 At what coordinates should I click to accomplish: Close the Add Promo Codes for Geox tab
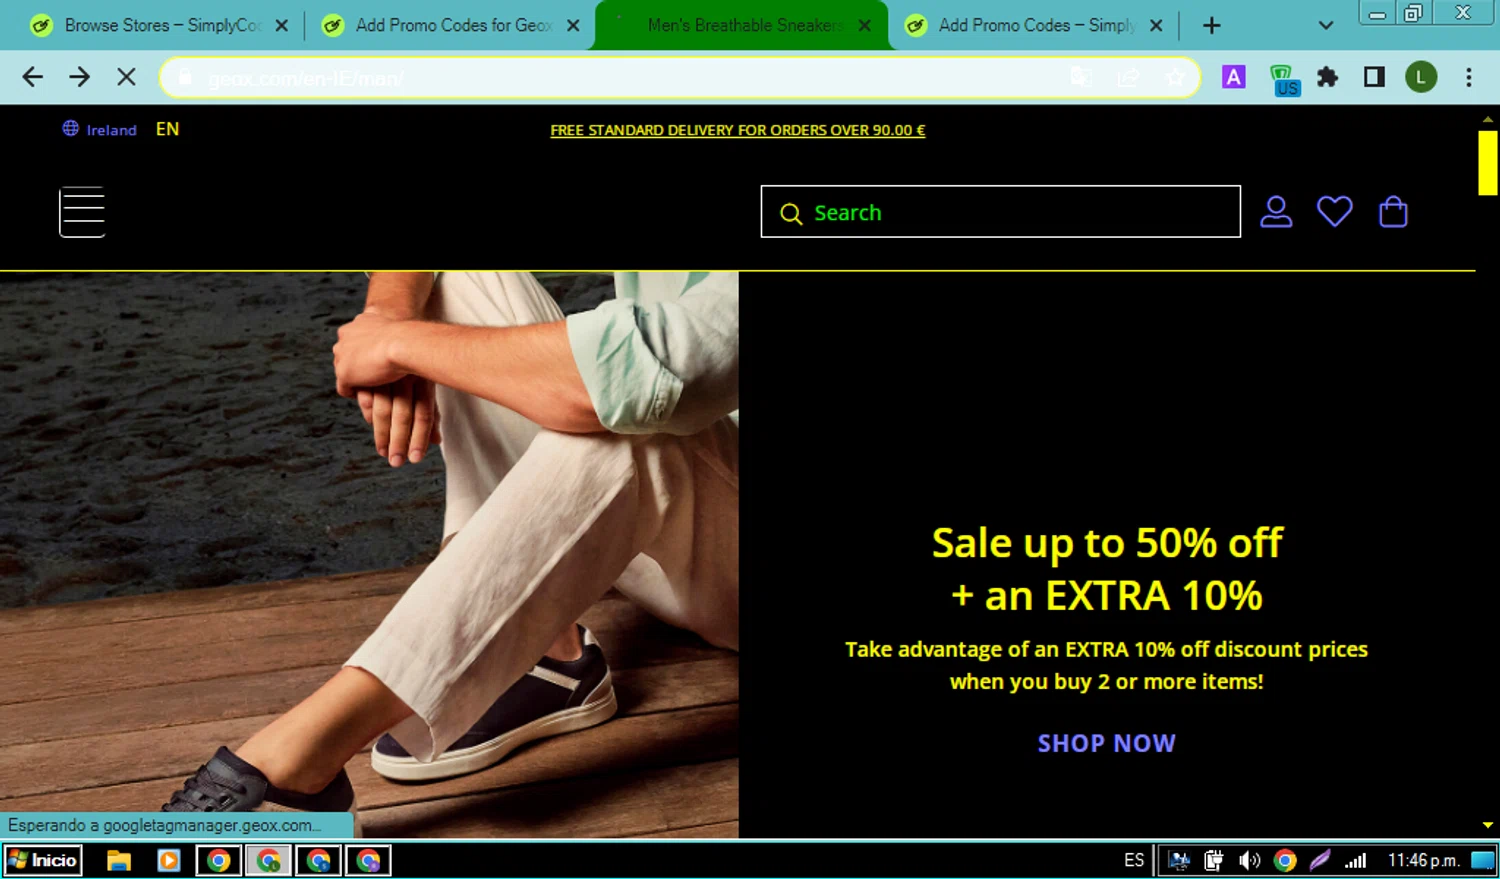click(x=573, y=25)
